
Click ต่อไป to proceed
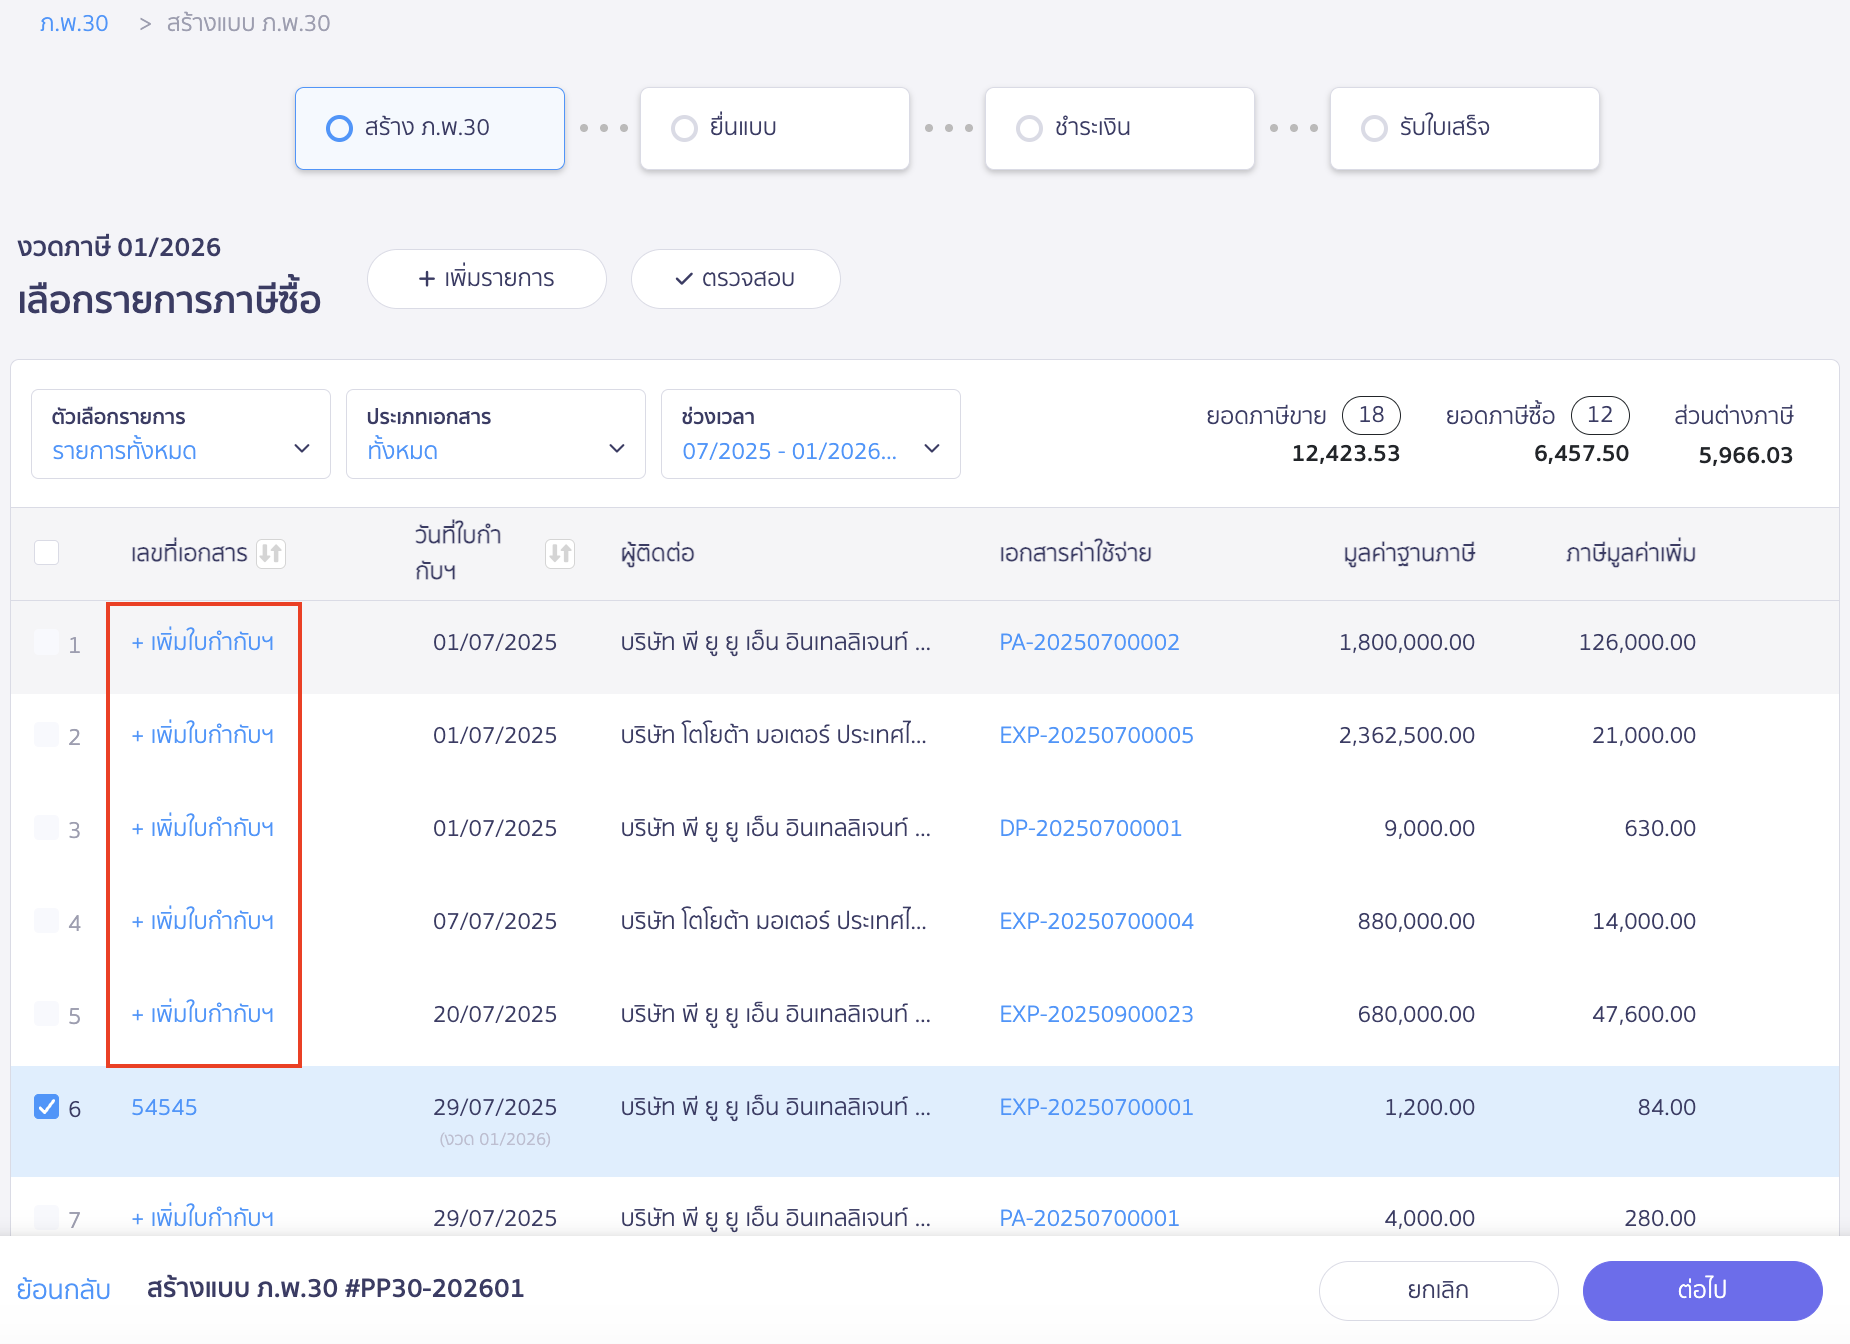click(x=1702, y=1290)
